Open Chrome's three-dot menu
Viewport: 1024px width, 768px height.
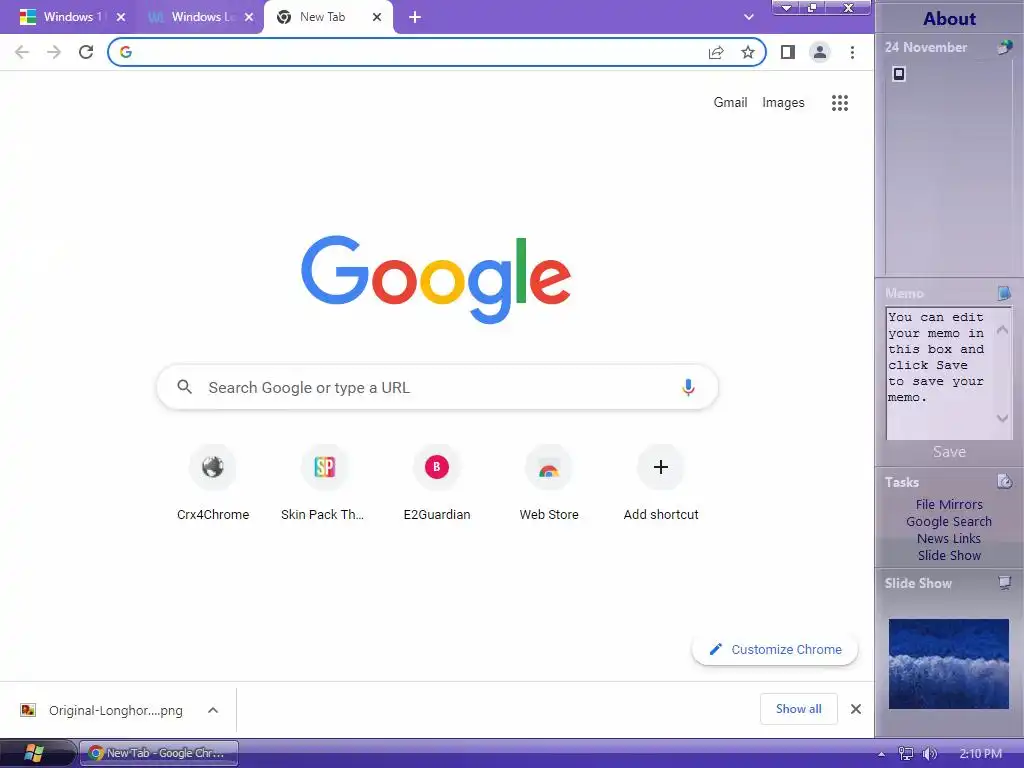click(852, 52)
